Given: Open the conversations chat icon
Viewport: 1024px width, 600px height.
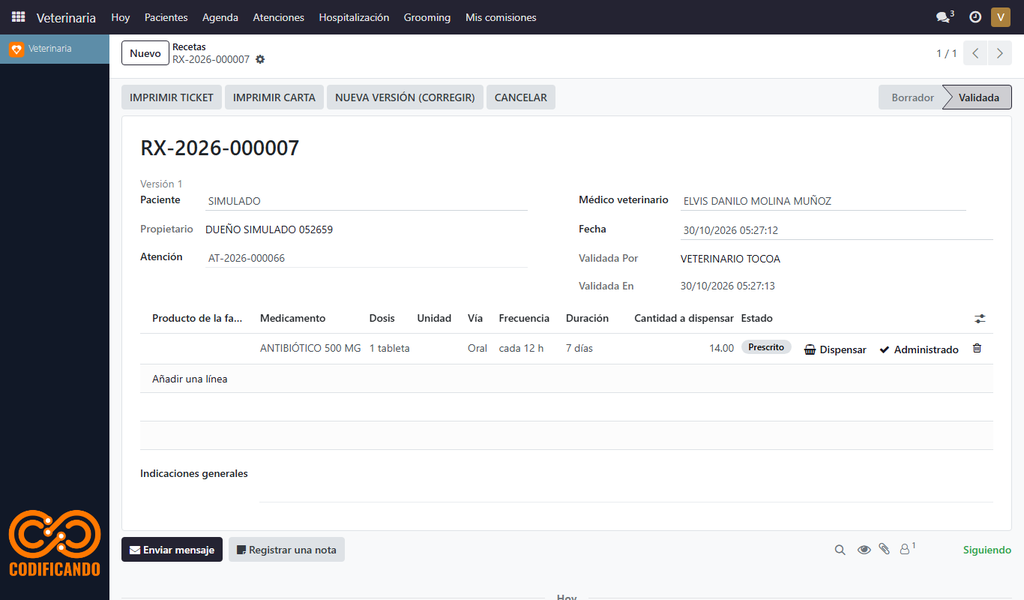Looking at the screenshot, I should 944,17.
